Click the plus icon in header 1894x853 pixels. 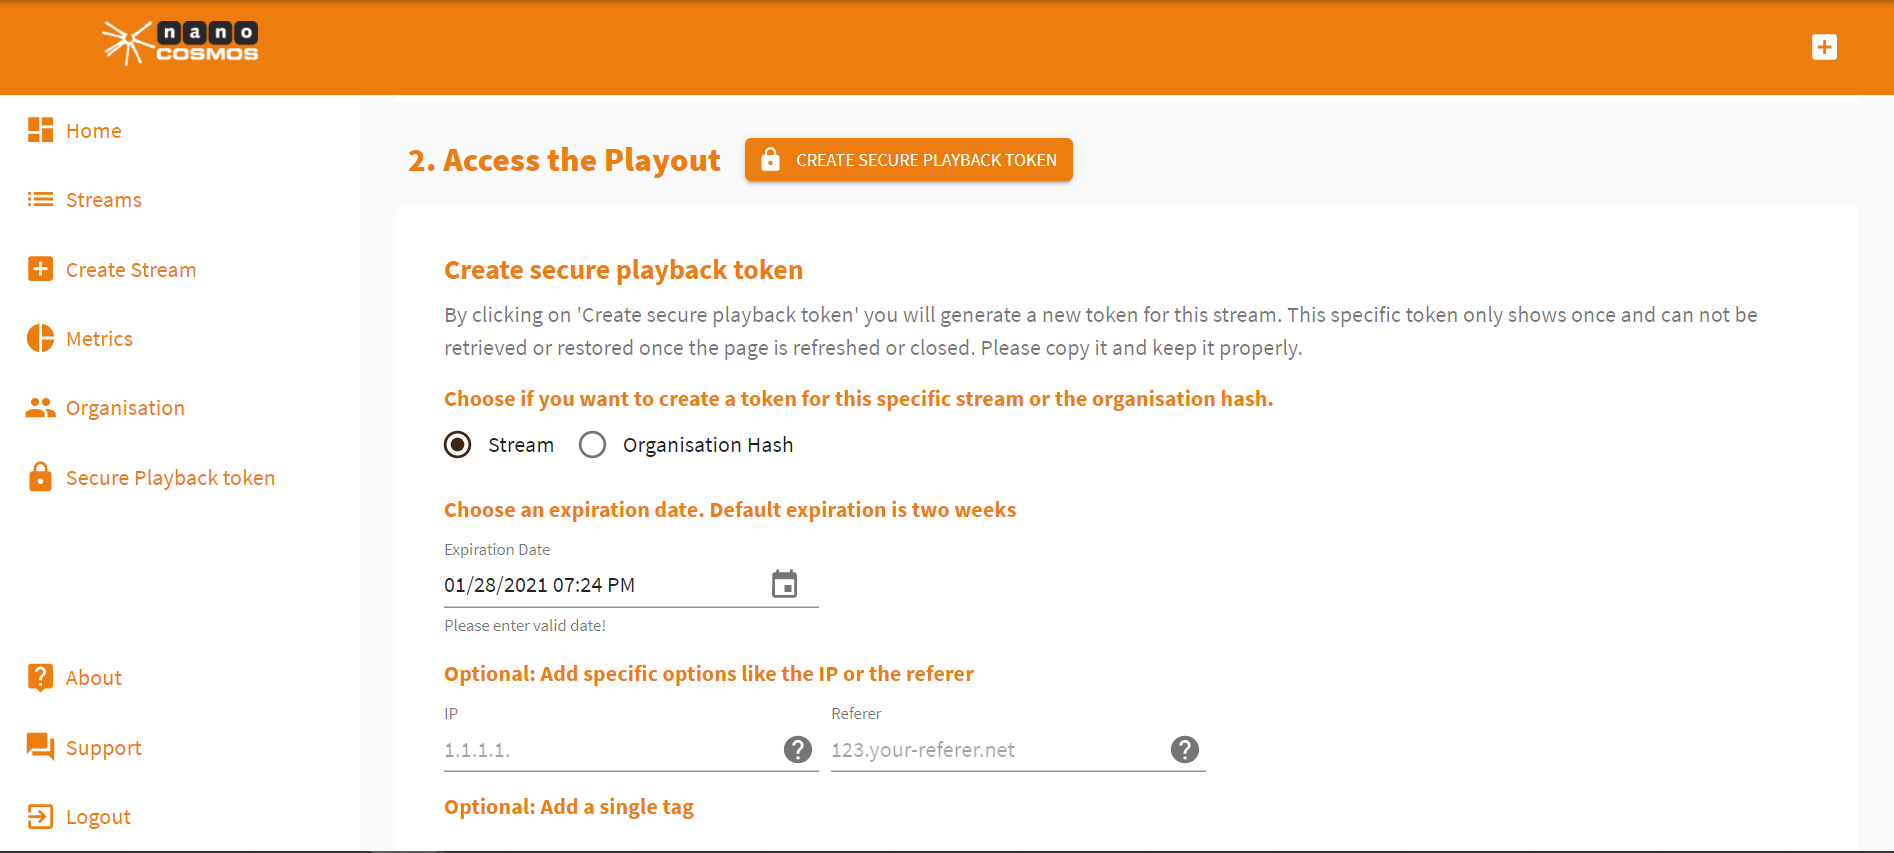pos(1824,47)
